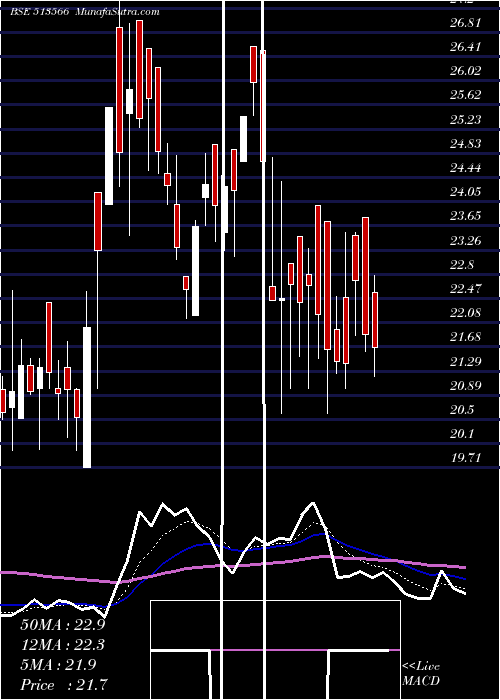Click the 22.47 price axis label
Image resolution: width=500 pixels, height=700 pixels.
click(466, 289)
